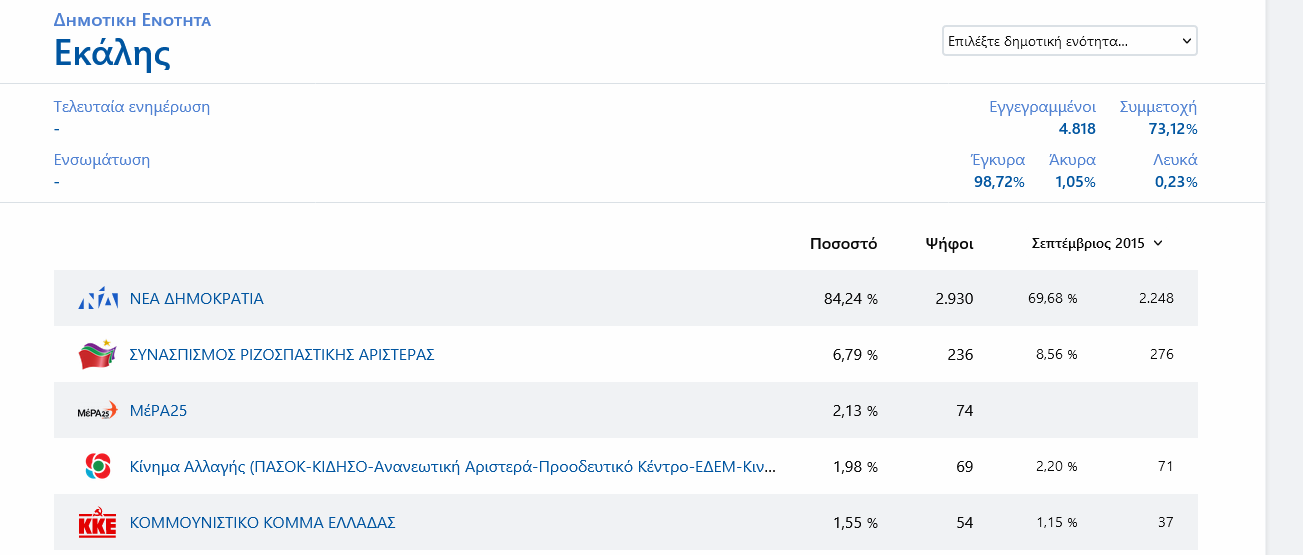
Task: Open the ΝΕΑ ΔΗΜΟΚΡΑΤΙΑ party link
Action: point(197,298)
